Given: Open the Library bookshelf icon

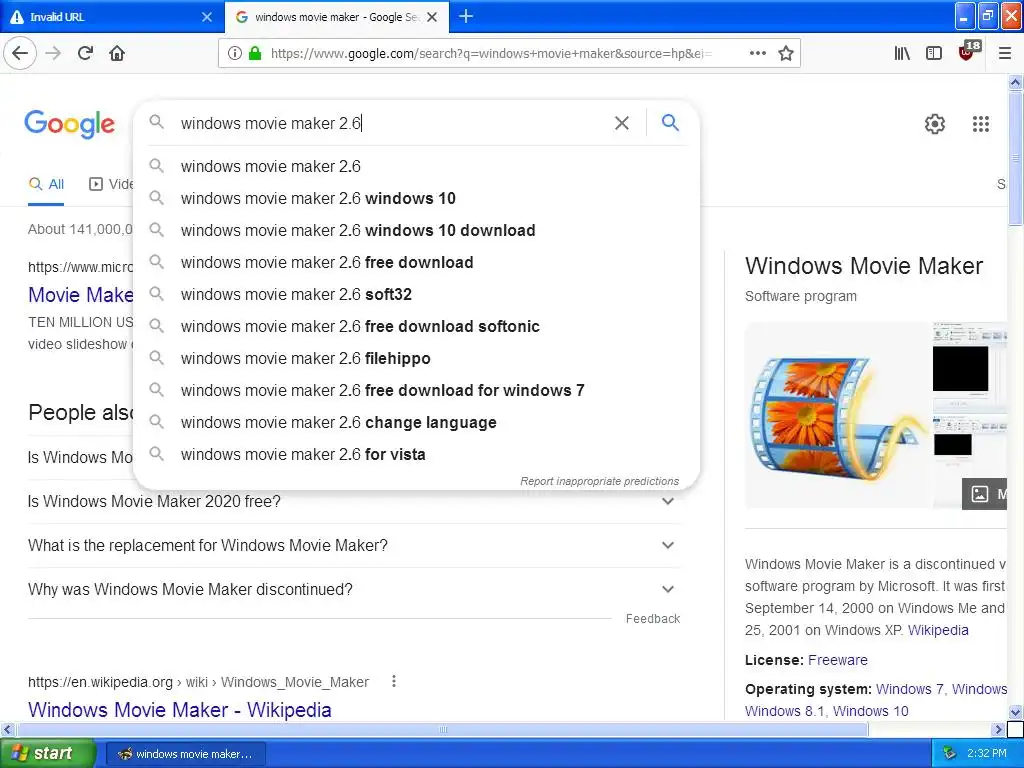Looking at the screenshot, I should coord(902,53).
